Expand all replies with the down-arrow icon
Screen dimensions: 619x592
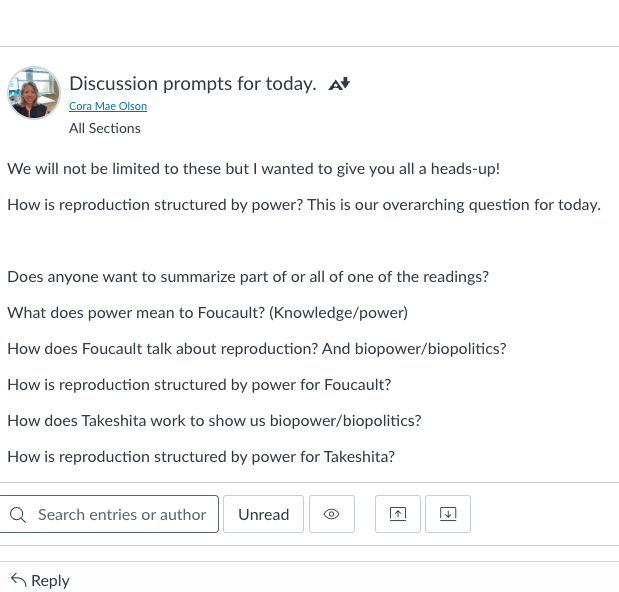pyautogui.click(x=448, y=514)
